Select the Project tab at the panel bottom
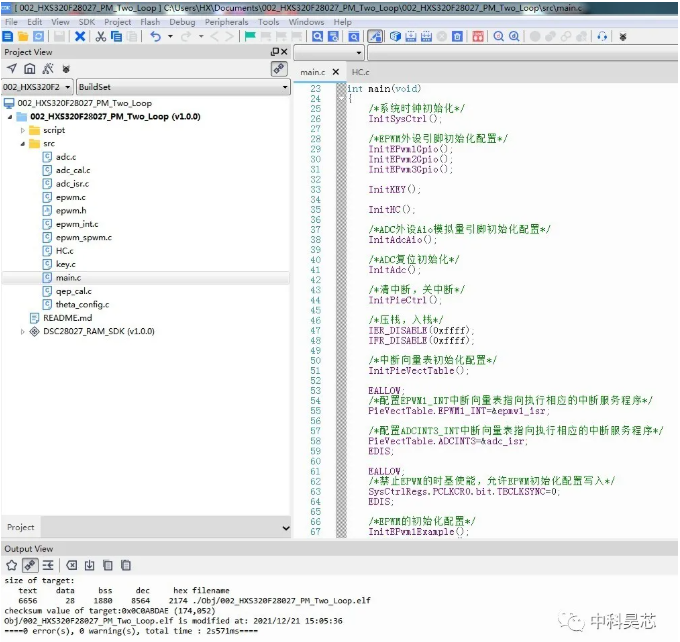 click(x=20, y=527)
